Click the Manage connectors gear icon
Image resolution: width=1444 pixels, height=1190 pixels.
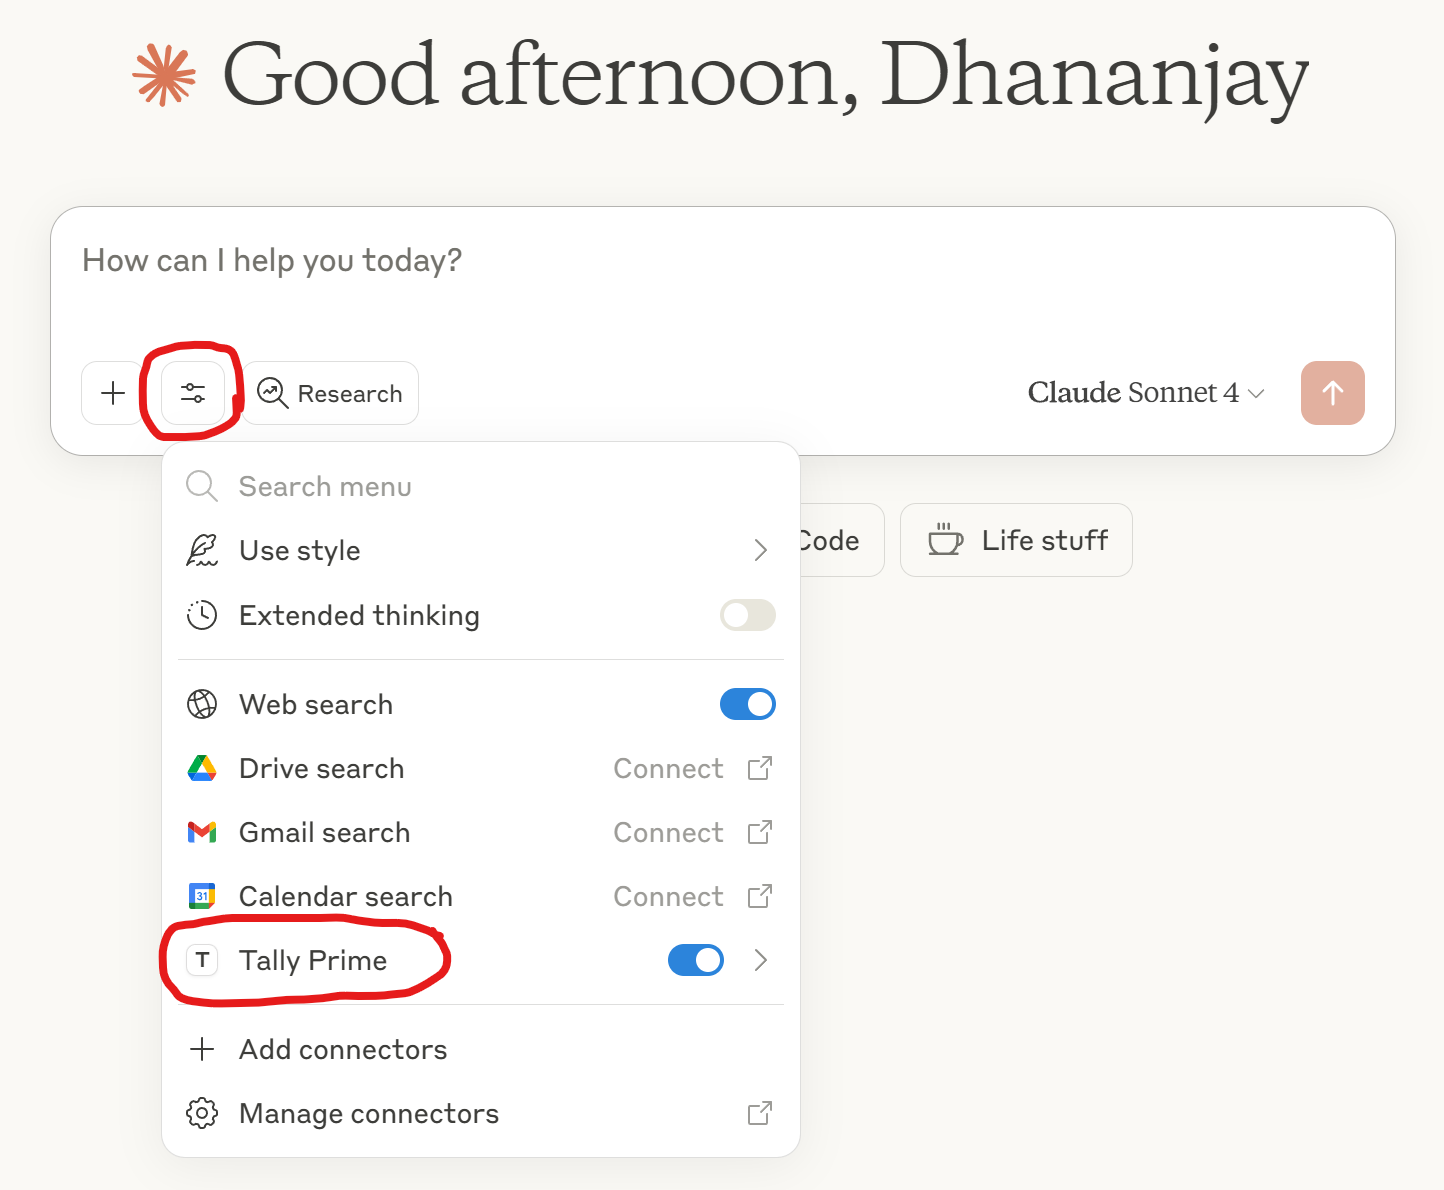click(202, 1113)
